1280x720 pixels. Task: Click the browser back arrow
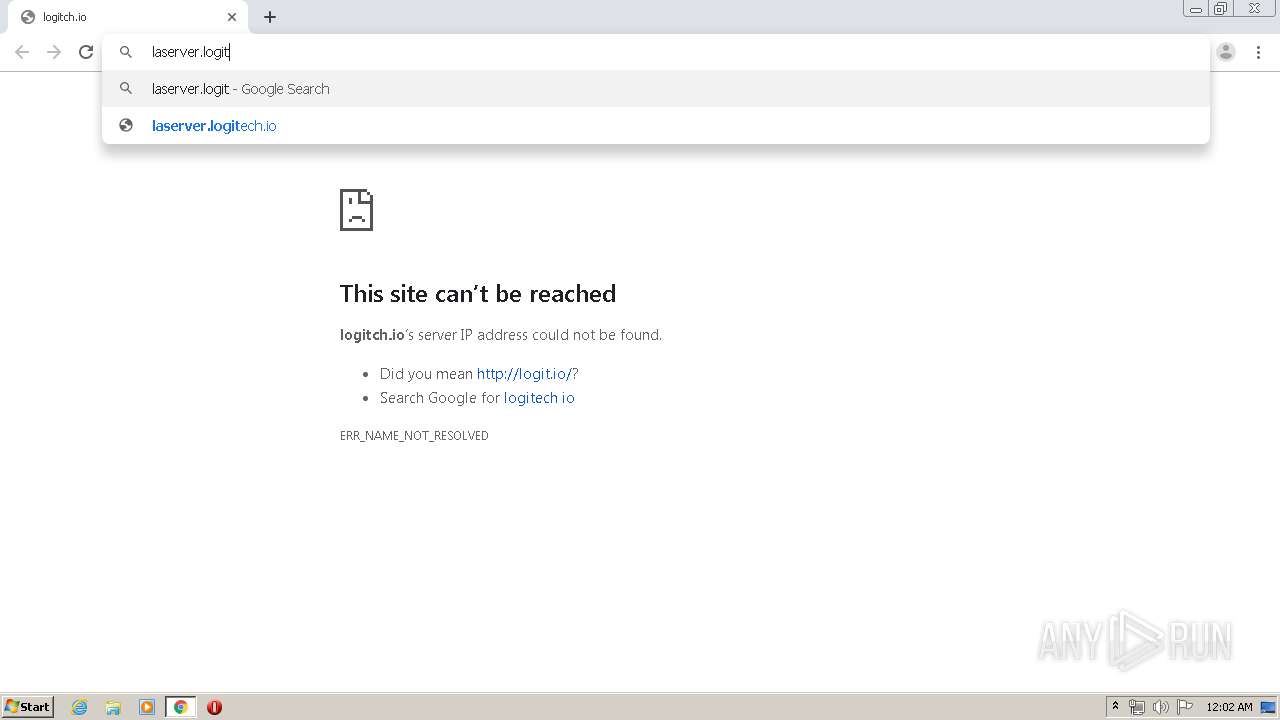point(22,52)
